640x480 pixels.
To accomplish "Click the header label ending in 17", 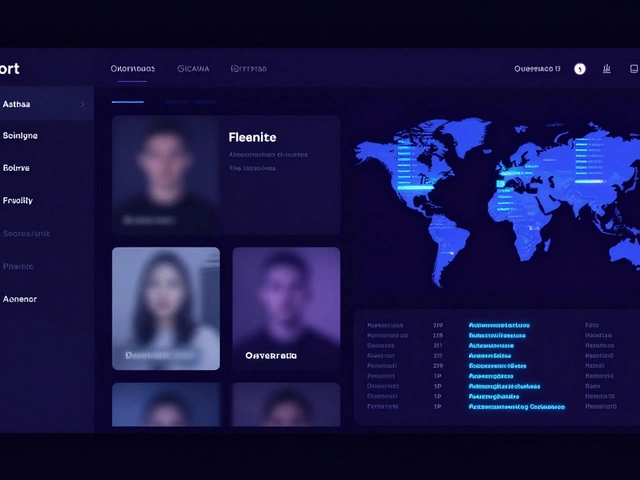I will pyautogui.click(x=537, y=69).
